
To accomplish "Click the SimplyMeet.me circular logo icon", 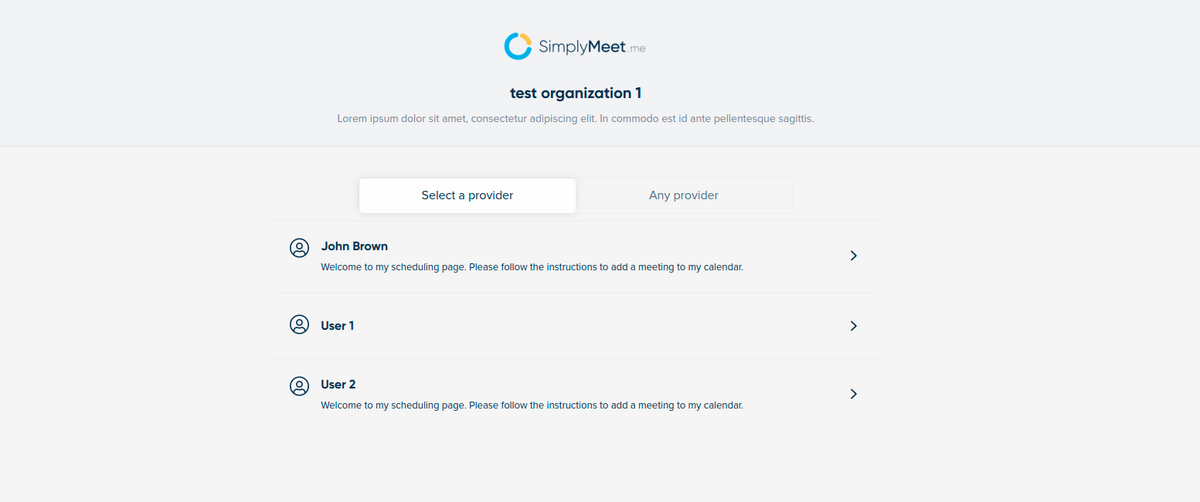I will [x=517, y=46].
